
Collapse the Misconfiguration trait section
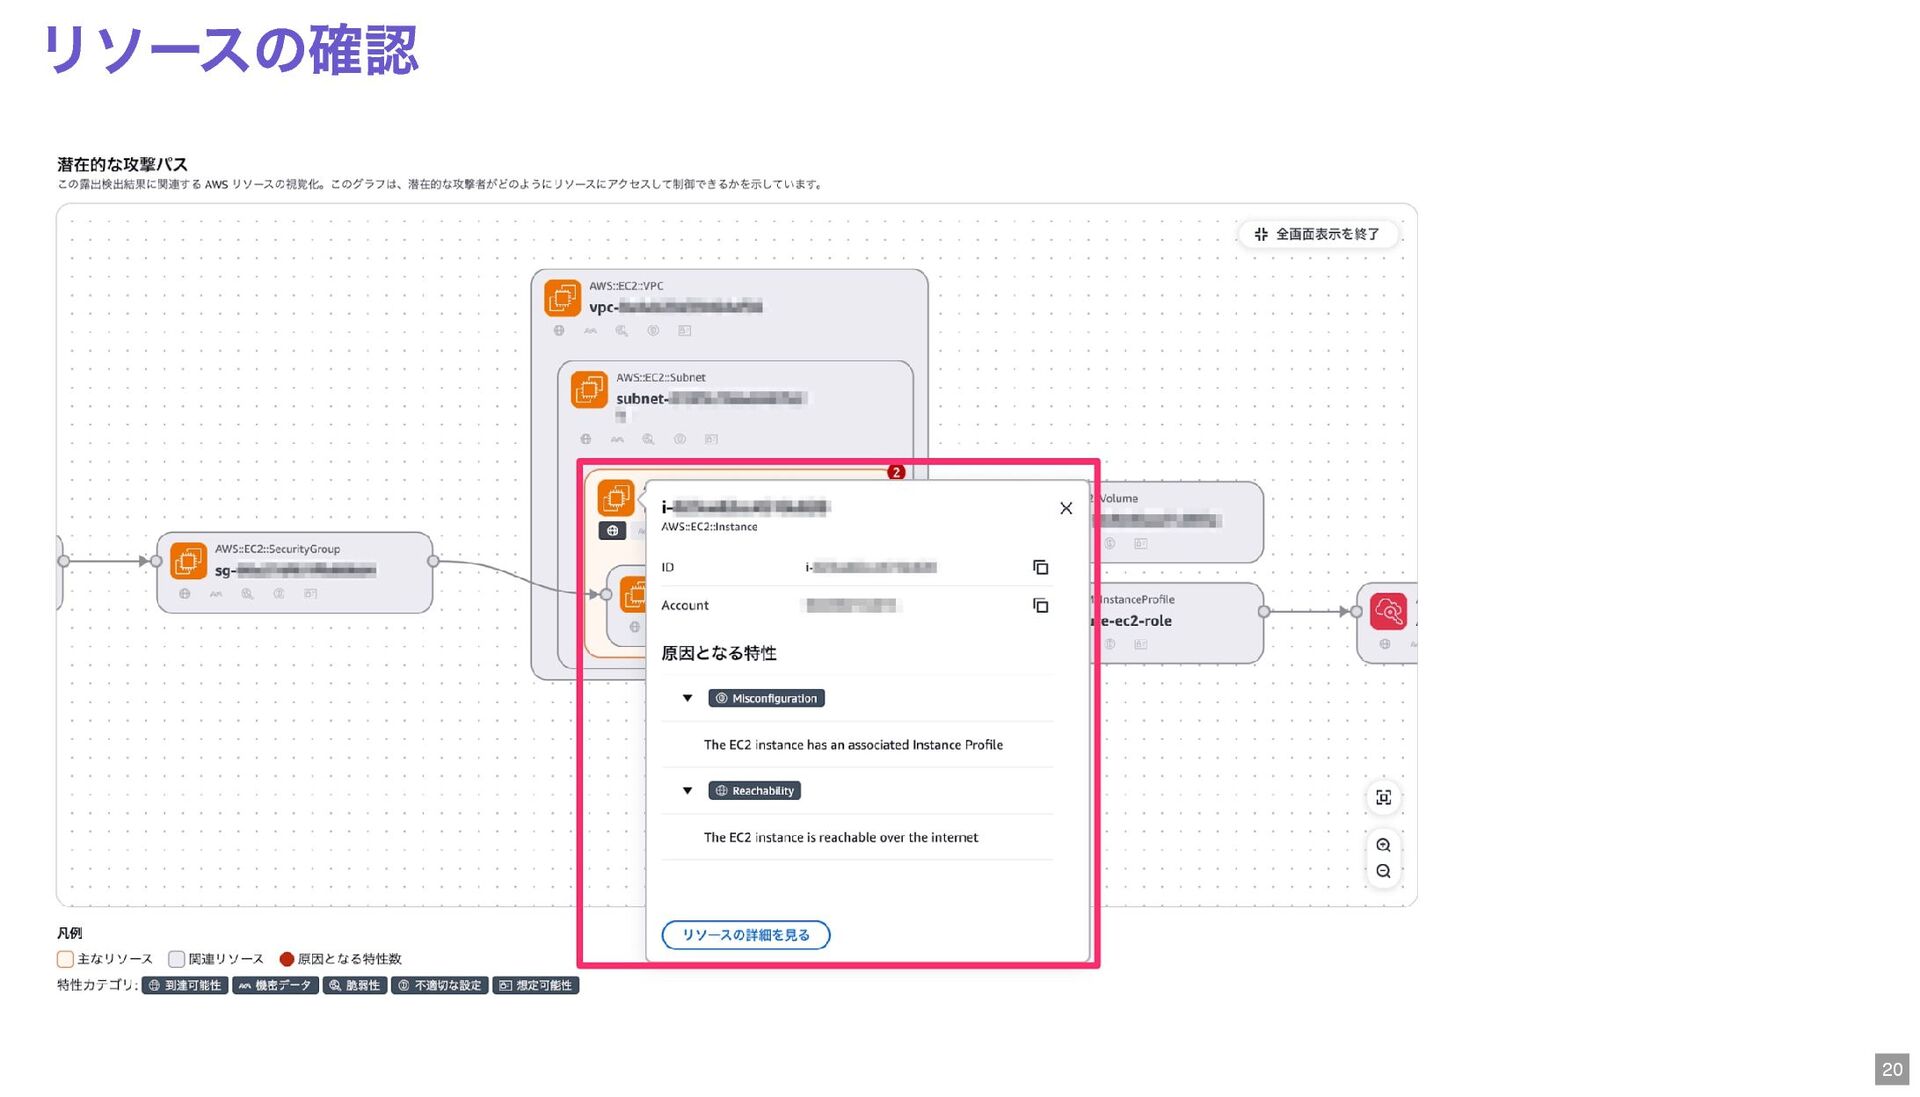[687, 698]
